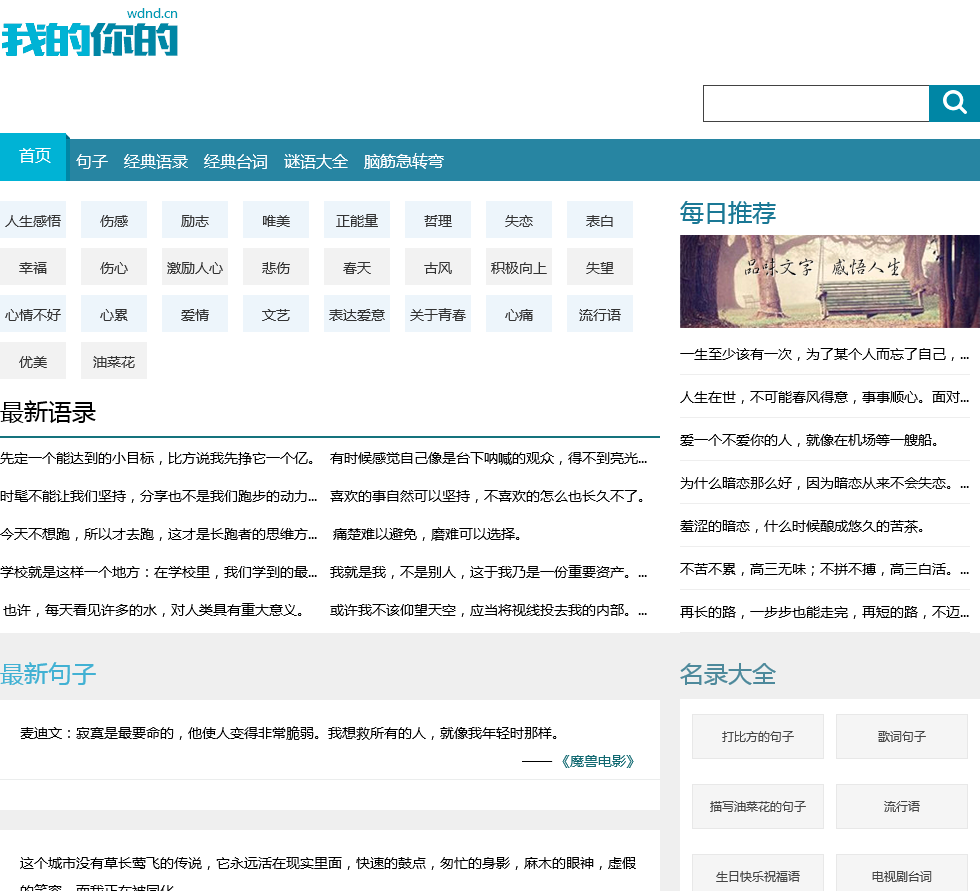Image resolution: width=980 pixels, height=891 pixels.
Task: Open quote 痛楚难以避免，磨难可以选择
Action: tap(427, 534)
